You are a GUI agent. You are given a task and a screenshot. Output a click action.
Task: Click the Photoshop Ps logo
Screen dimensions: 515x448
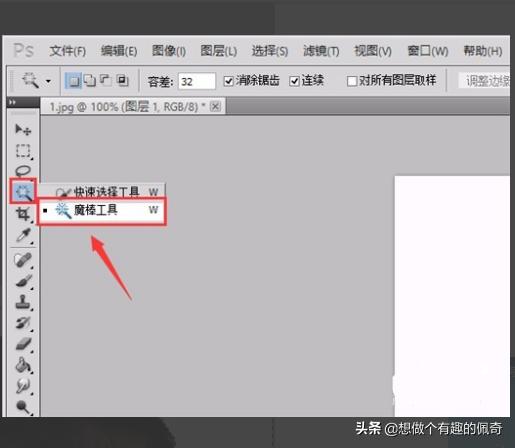tap(23, 51)
